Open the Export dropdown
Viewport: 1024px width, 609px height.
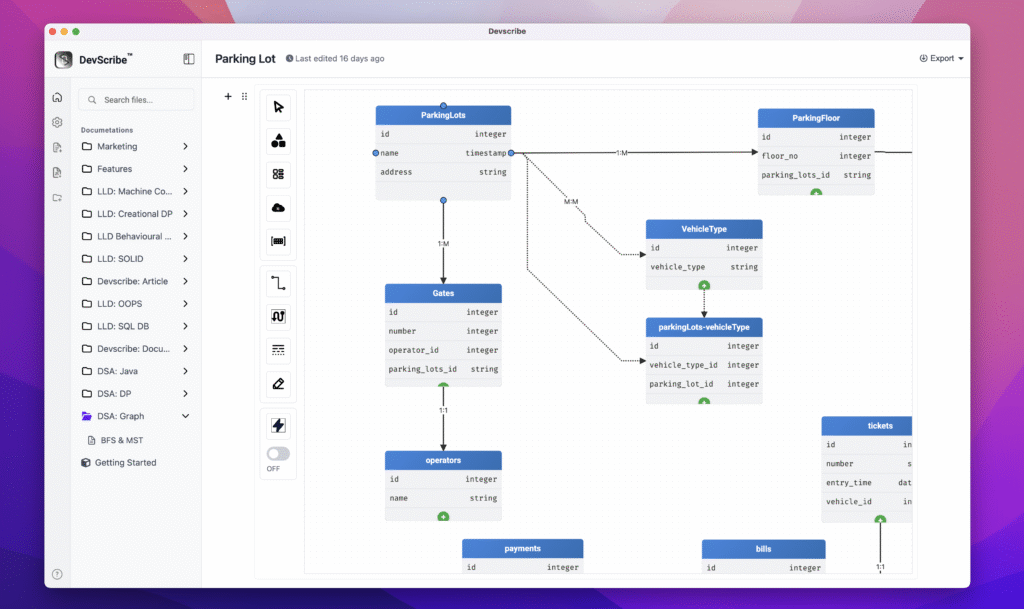click(x=941, y=59)
